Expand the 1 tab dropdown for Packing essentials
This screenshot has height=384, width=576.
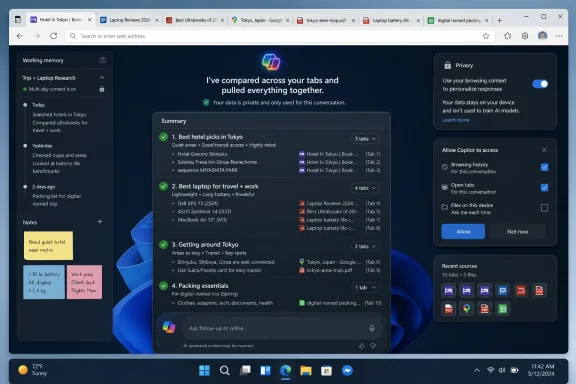[x=365, y=287]
